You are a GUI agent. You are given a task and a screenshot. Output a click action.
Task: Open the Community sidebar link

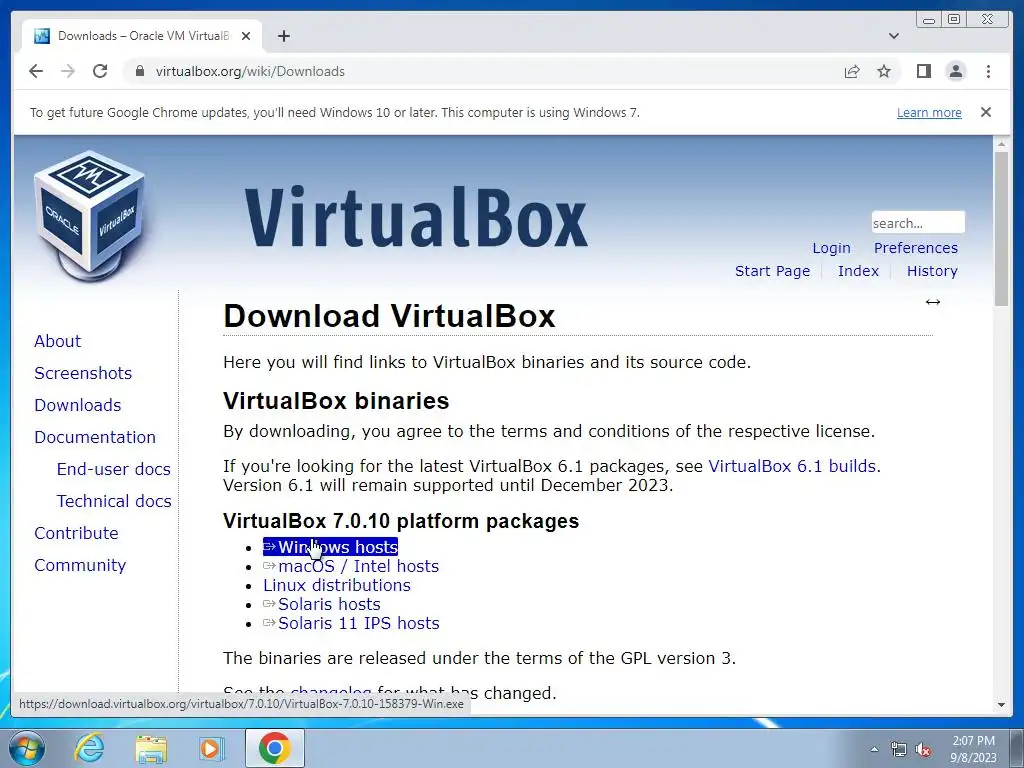coord(80,565)
